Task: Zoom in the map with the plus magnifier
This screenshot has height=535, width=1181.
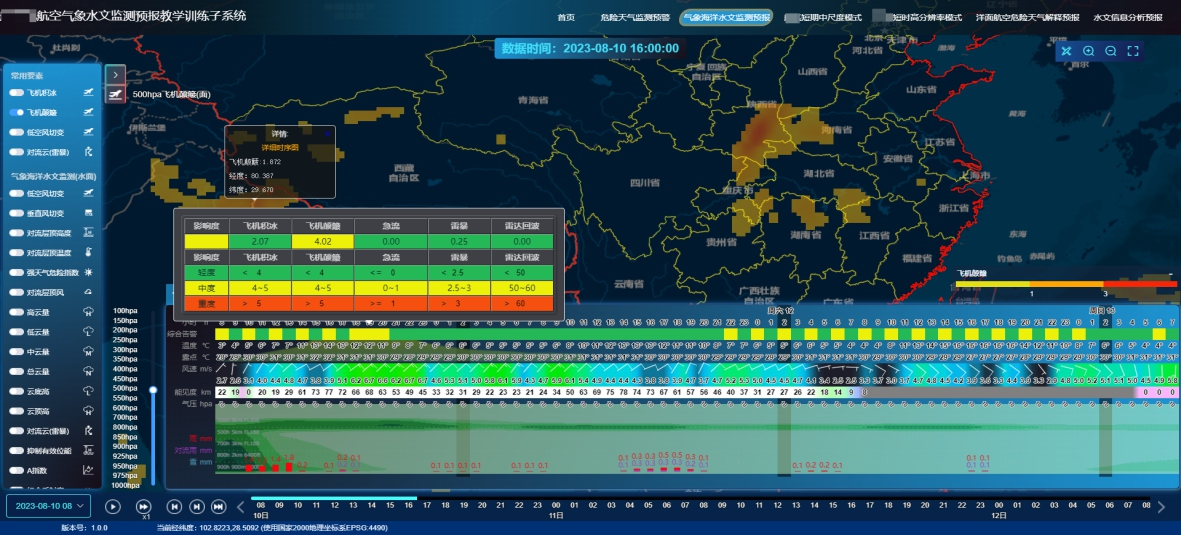Action: 1088,51
